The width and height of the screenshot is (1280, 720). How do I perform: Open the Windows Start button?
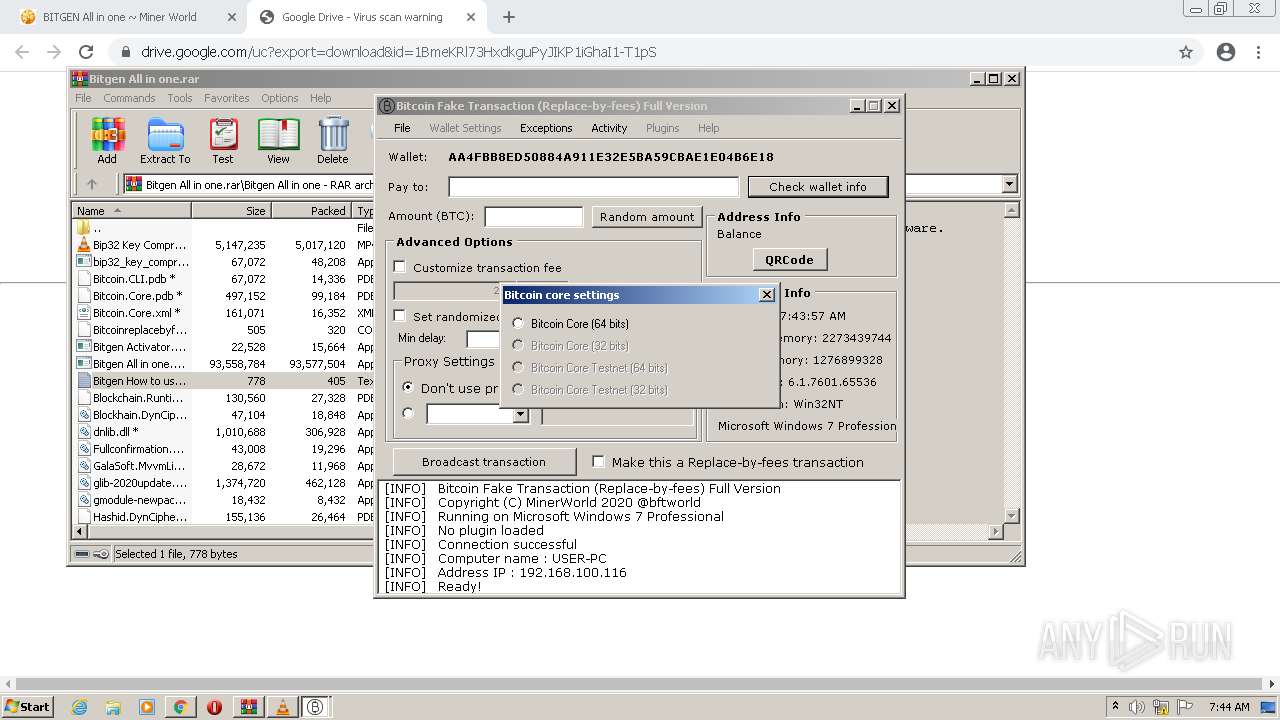(x=28, y=707)
